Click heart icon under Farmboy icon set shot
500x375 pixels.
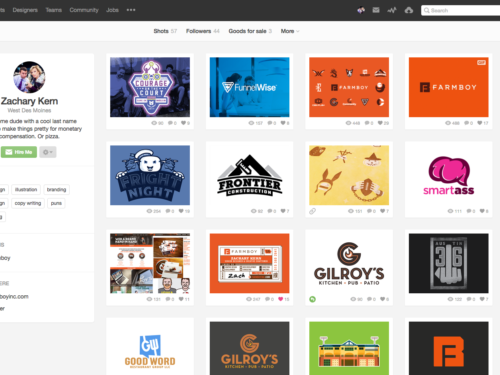380,123
